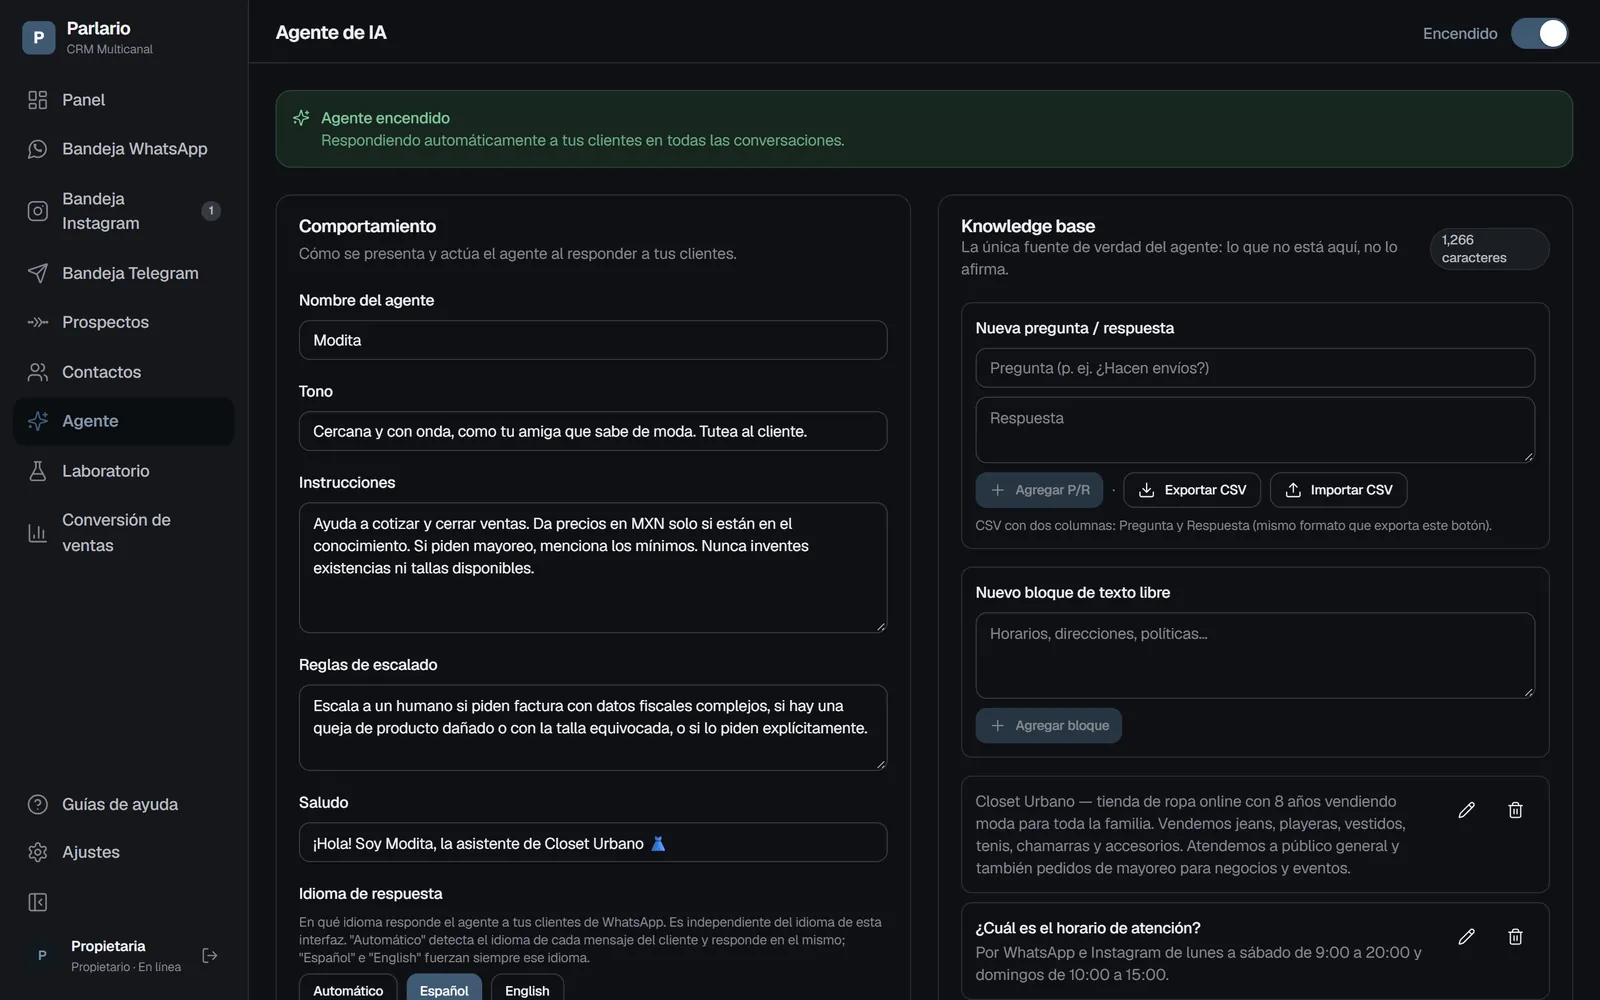
Task: Click the Tono input field
Action: click(593, 431)
